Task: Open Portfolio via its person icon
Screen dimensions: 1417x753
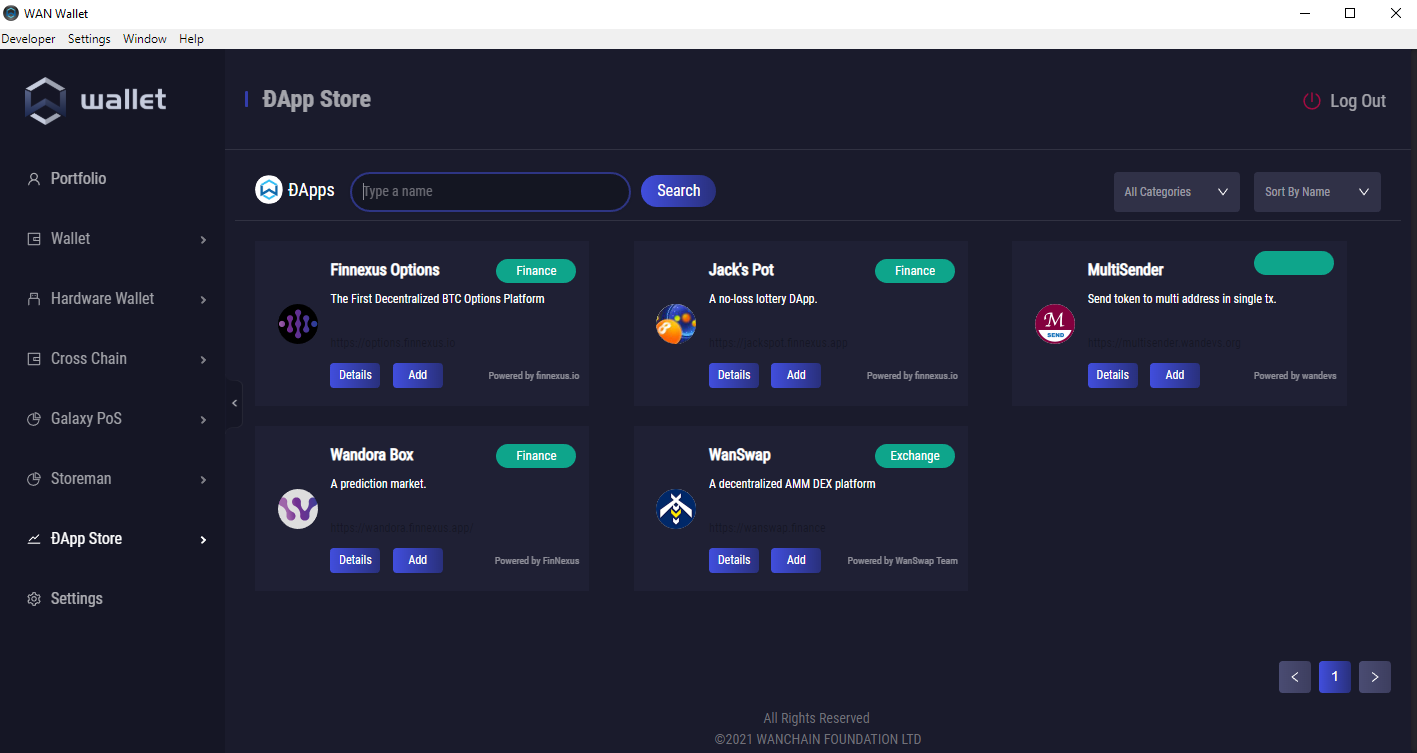Action: click(33, 179)
